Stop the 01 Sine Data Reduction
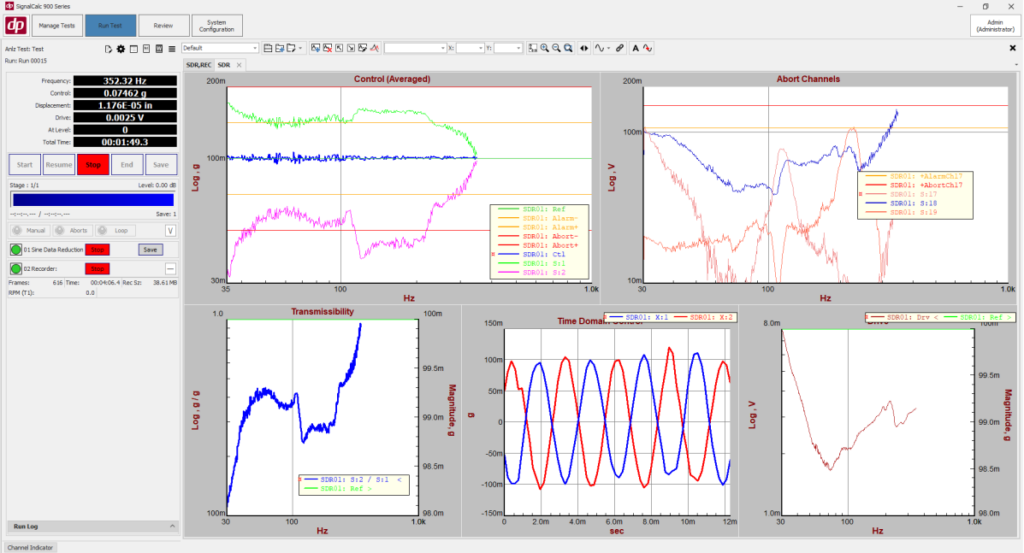The image size is (1024, 553). coord(97,250)
